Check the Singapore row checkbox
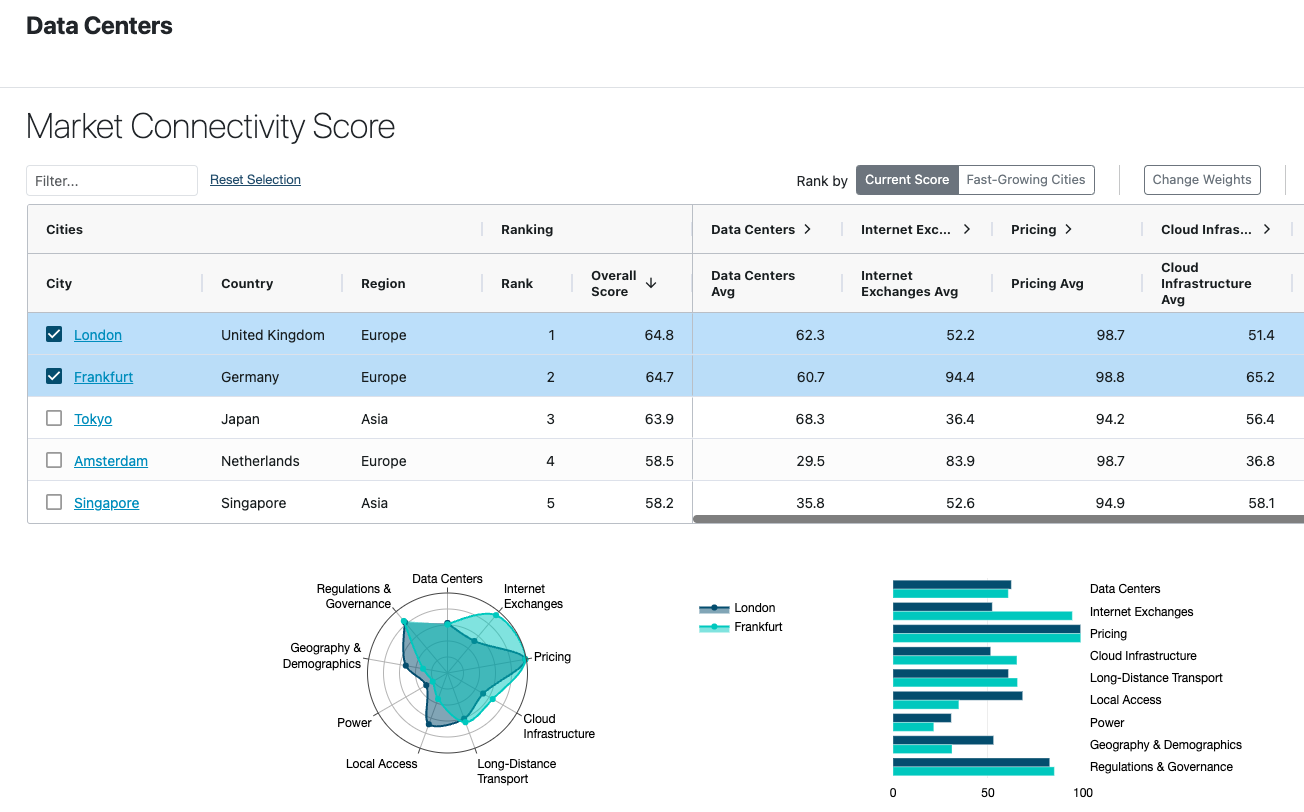This screenshot has width=1304, height=812. point(54,502)
